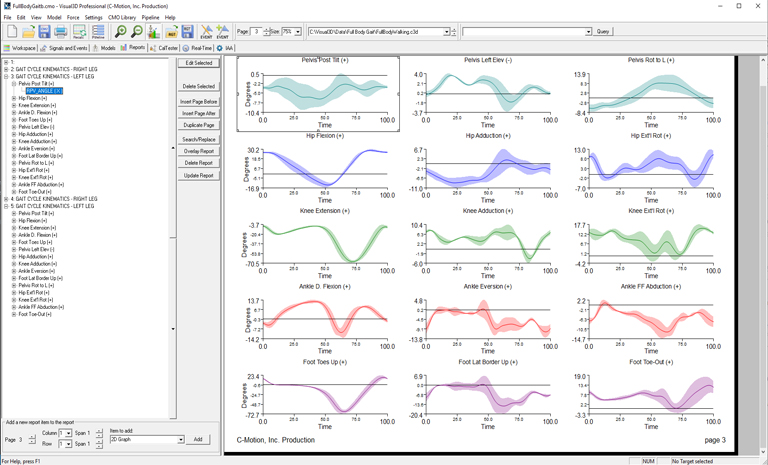Click the report graph toolbar icon
Viewport: 768px width, 465px height.
tap(154, 32)
